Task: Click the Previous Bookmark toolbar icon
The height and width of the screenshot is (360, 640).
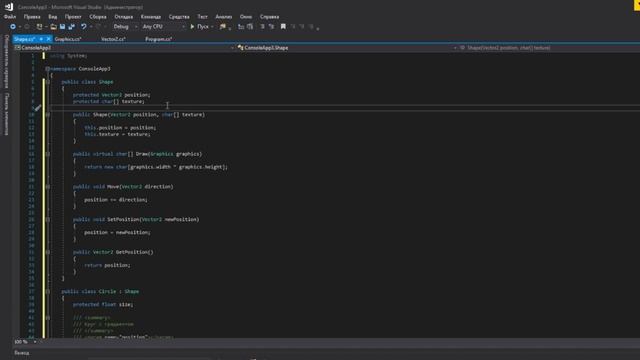Action: click(293, 27)
